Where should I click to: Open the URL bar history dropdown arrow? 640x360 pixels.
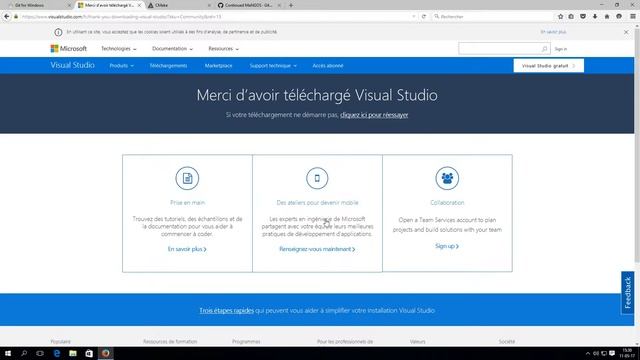413,17
